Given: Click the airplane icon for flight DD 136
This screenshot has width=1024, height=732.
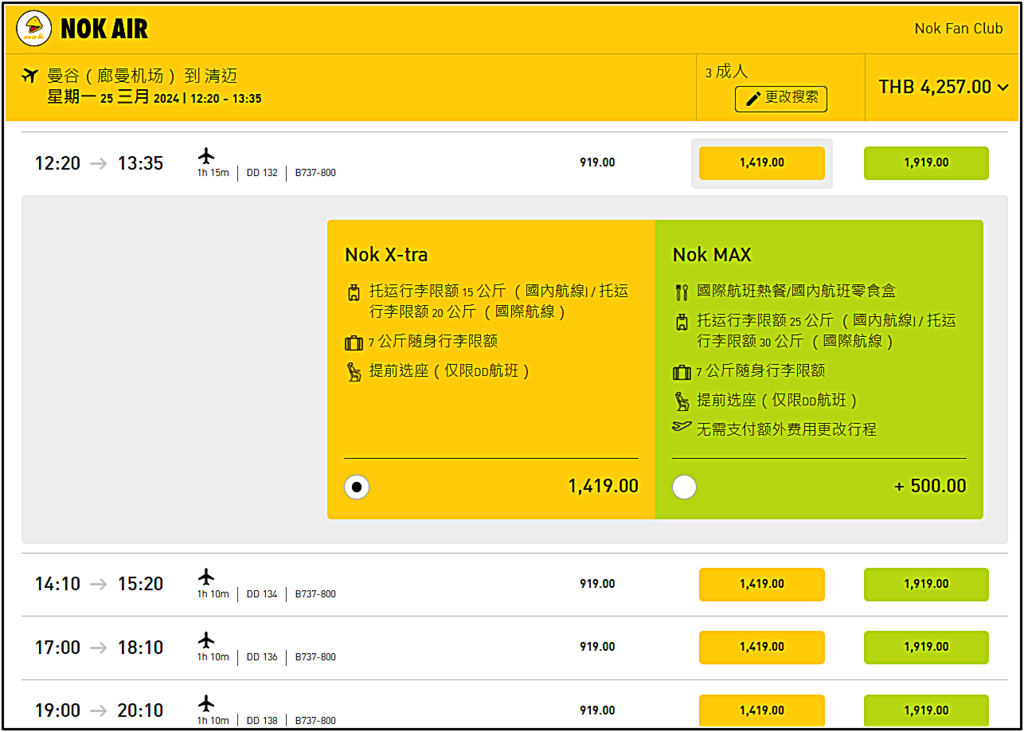Looking at the screenshot, I should pyautogui.click(x=206, y=640).
